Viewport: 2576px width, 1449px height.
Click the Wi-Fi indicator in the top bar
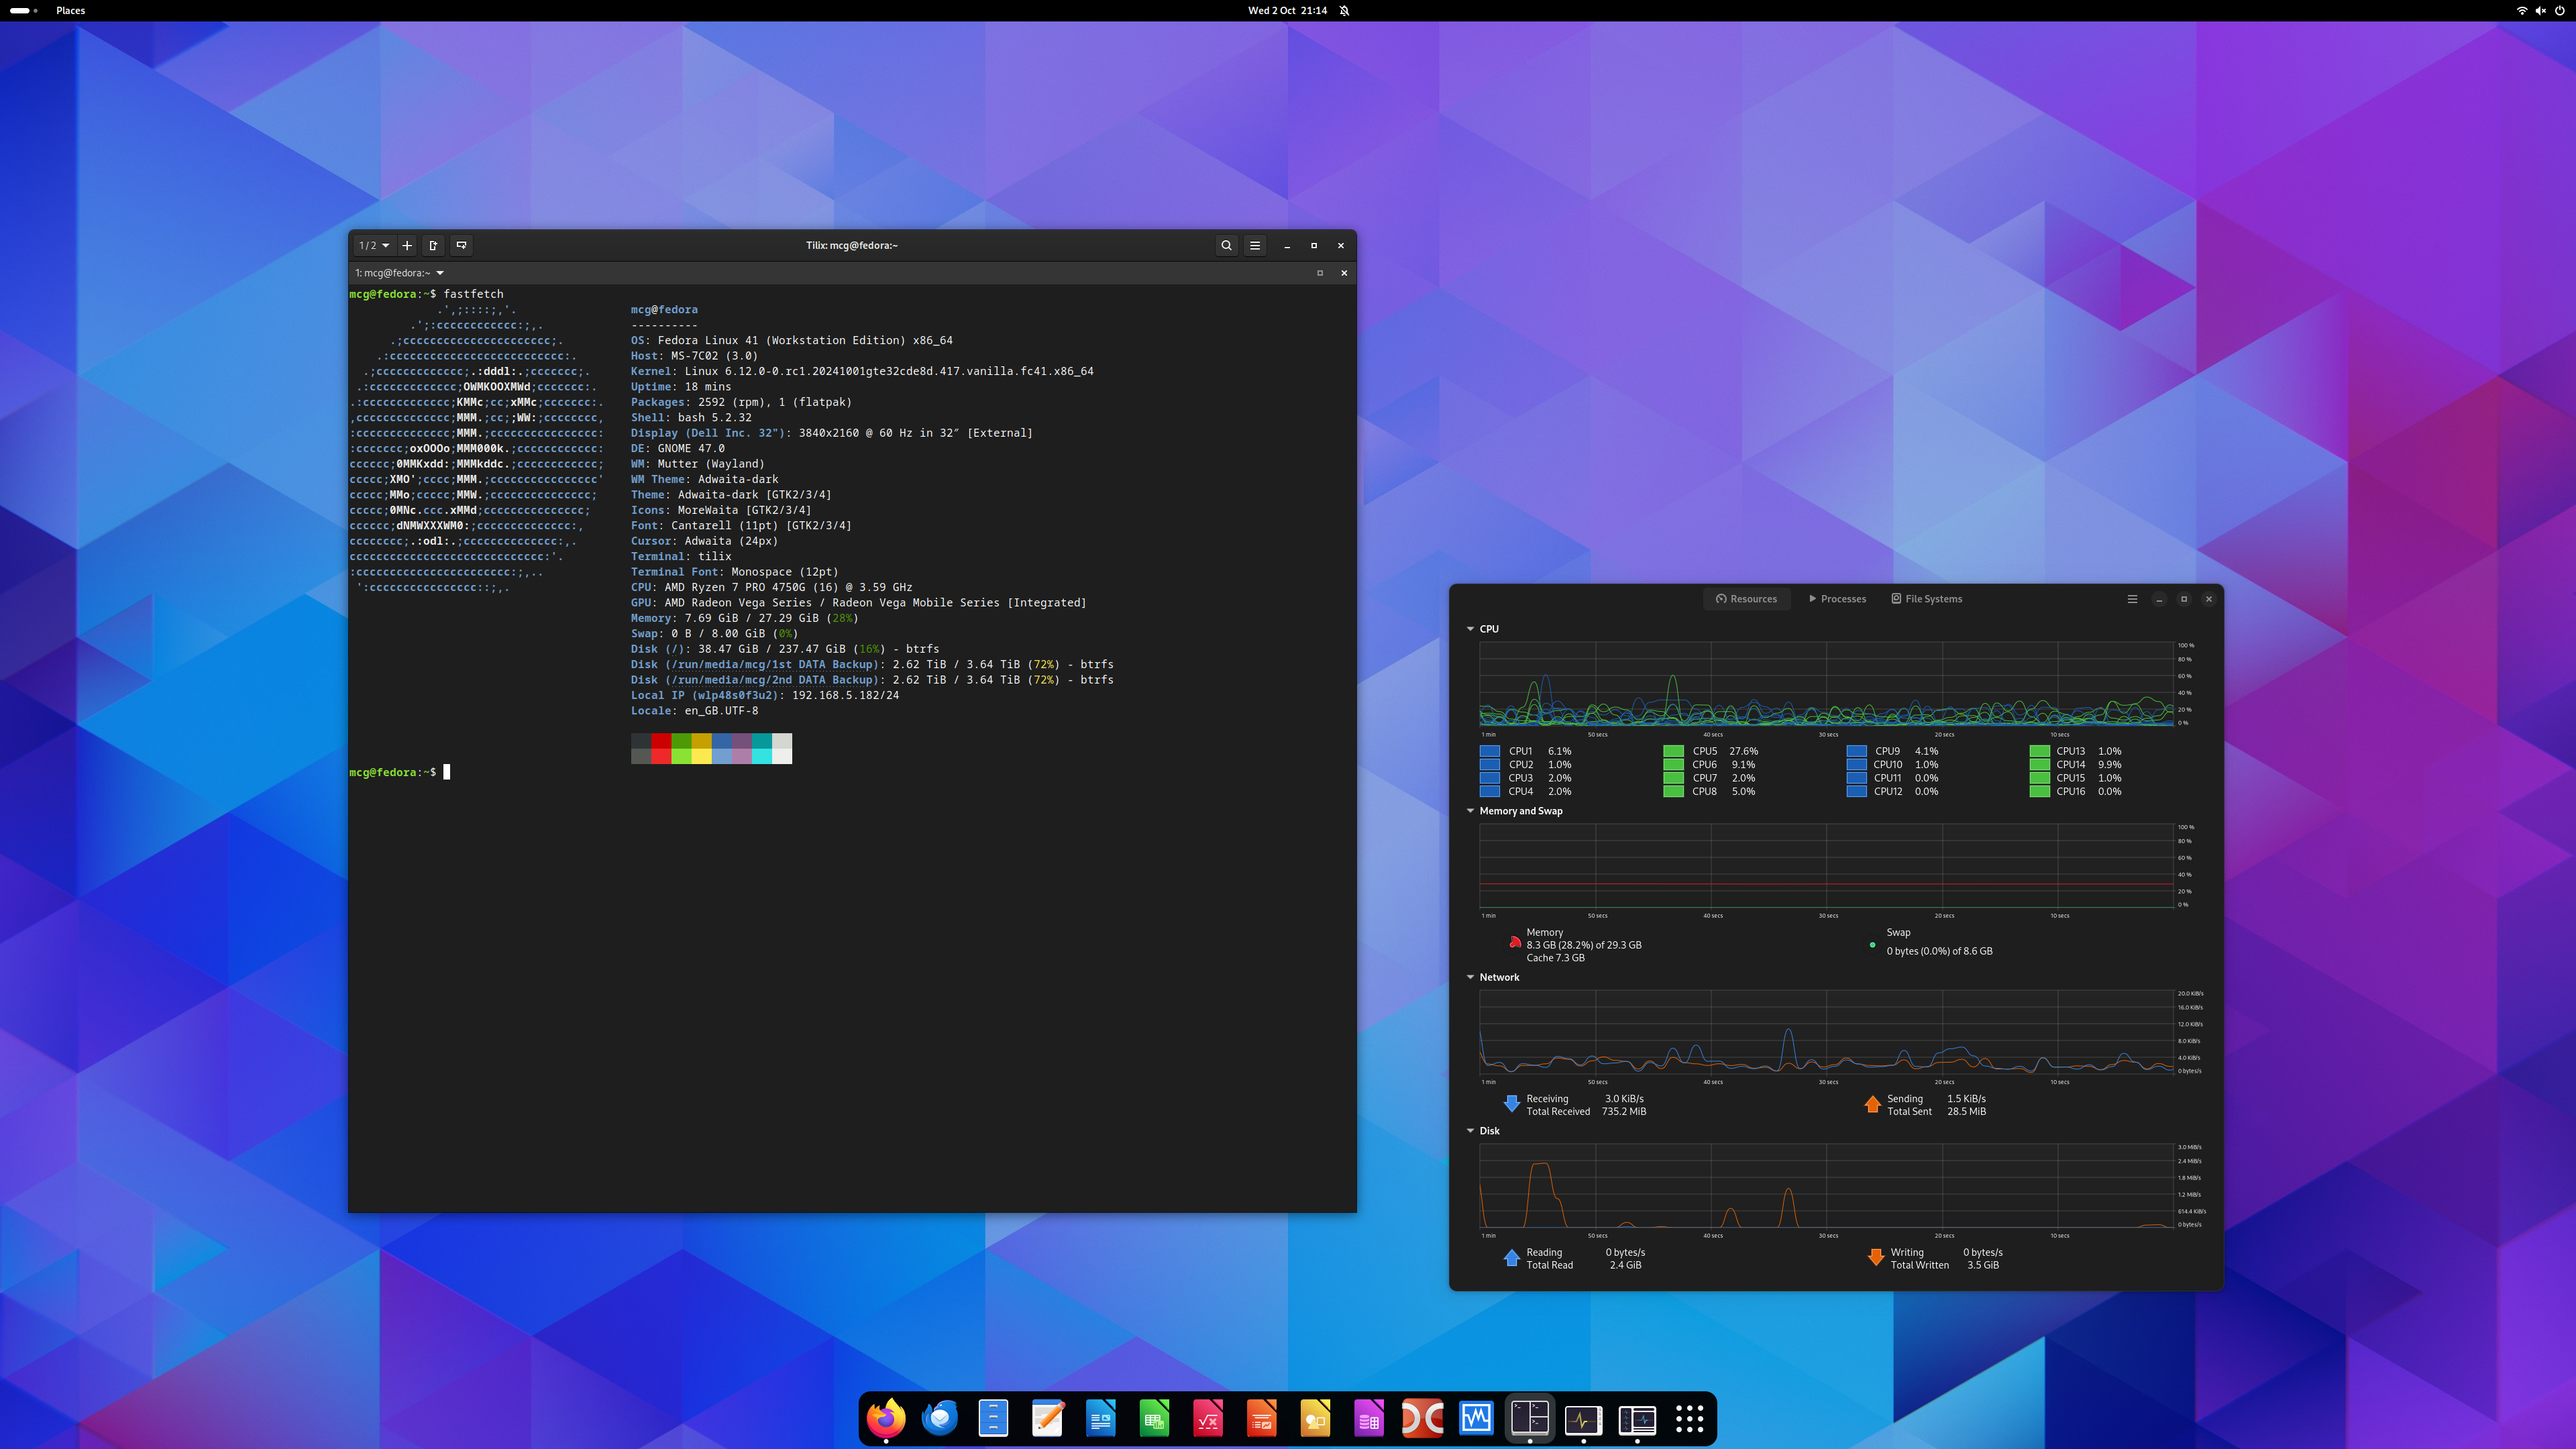[2522, 10]
